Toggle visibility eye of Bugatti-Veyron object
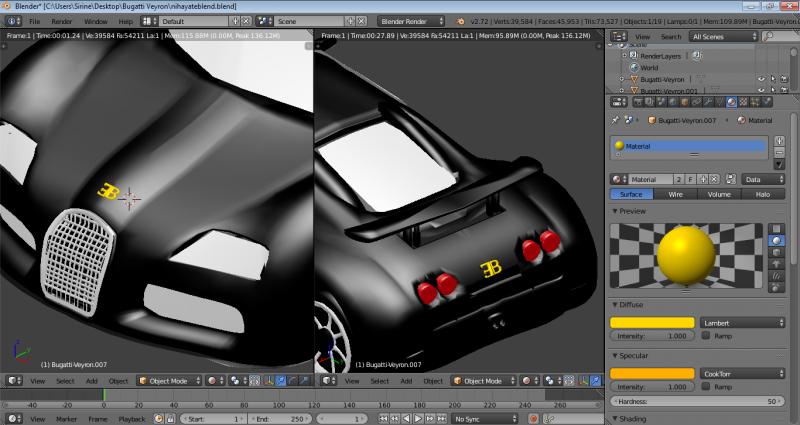 pyautogui.click(x=760, y=79)
